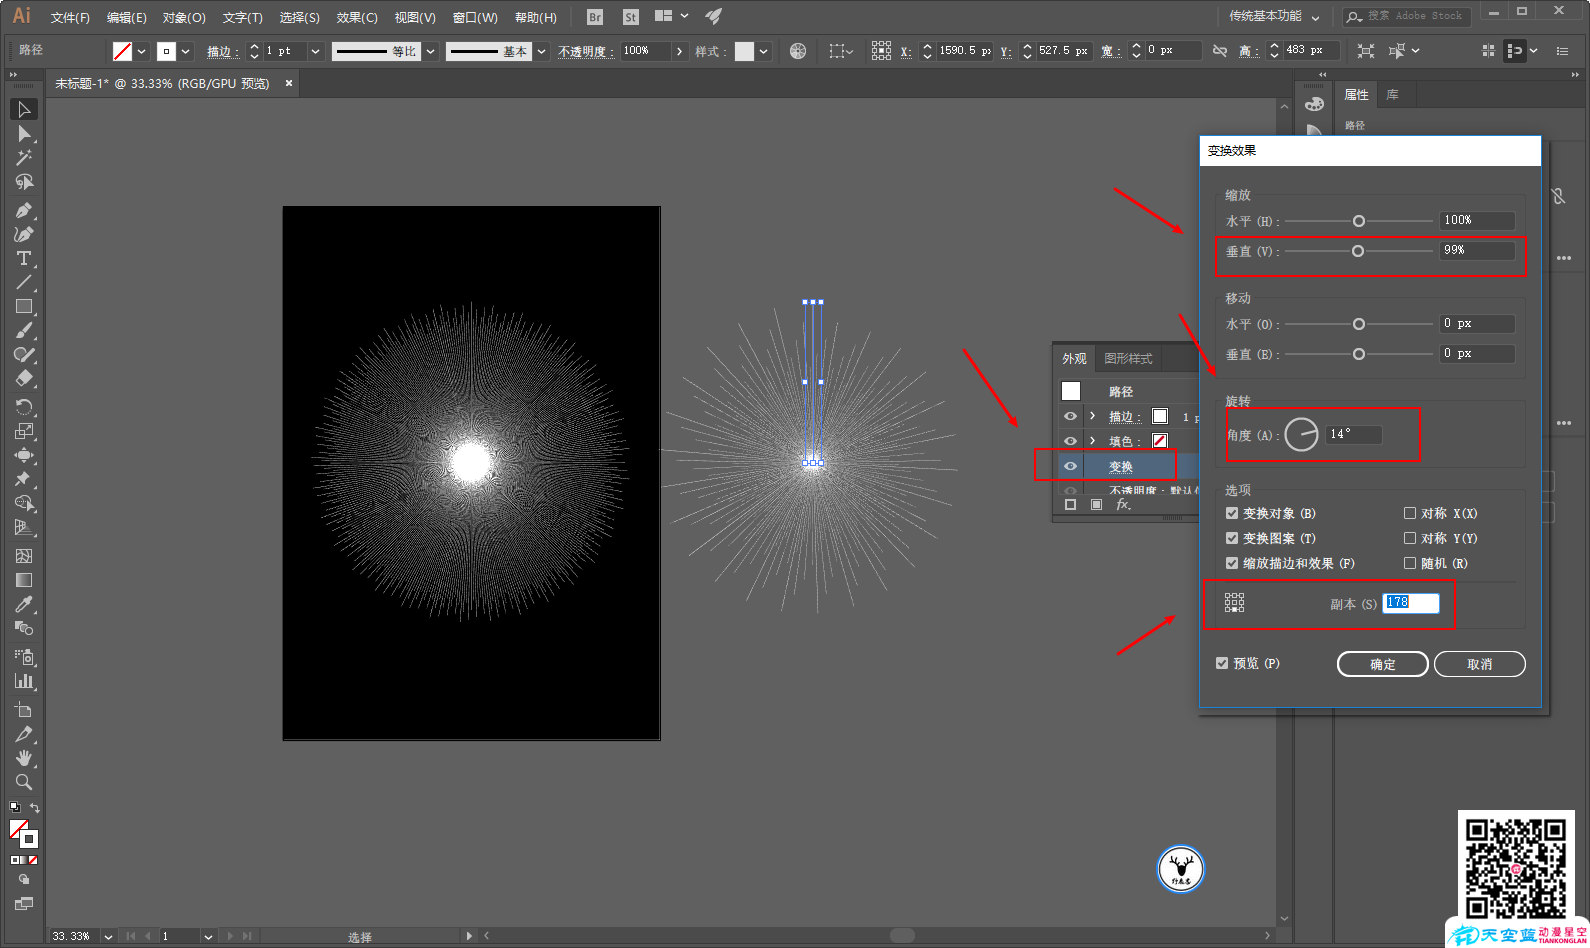Click the rotation angle dial
The image size is (1590, 948).
click(1301, 434)
